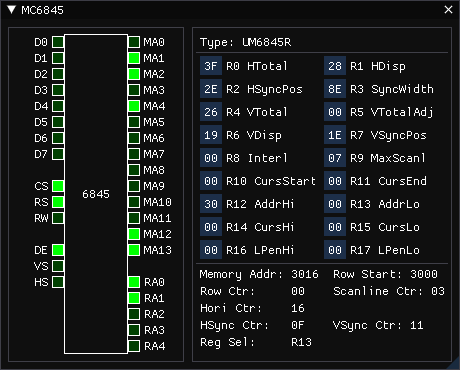Screen dimensions: 460x370
Task: Edit the R6 VDisp value field 19
Action: coord(211,135)
